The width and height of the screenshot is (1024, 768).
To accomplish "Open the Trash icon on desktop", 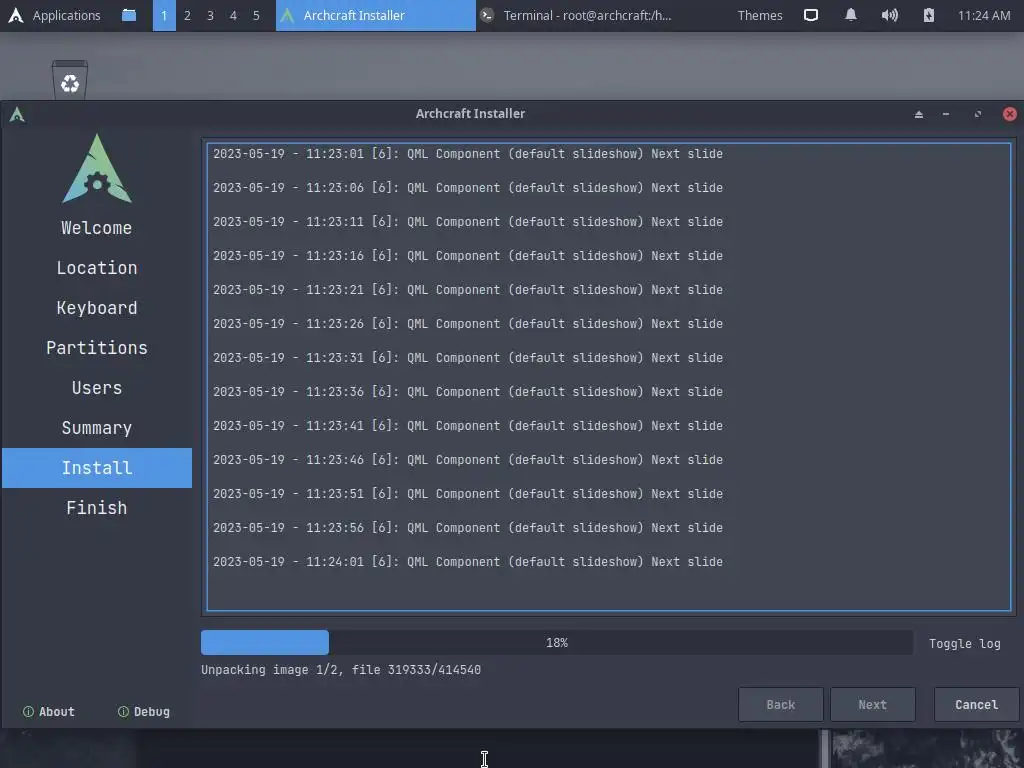I will coord(70,80).
